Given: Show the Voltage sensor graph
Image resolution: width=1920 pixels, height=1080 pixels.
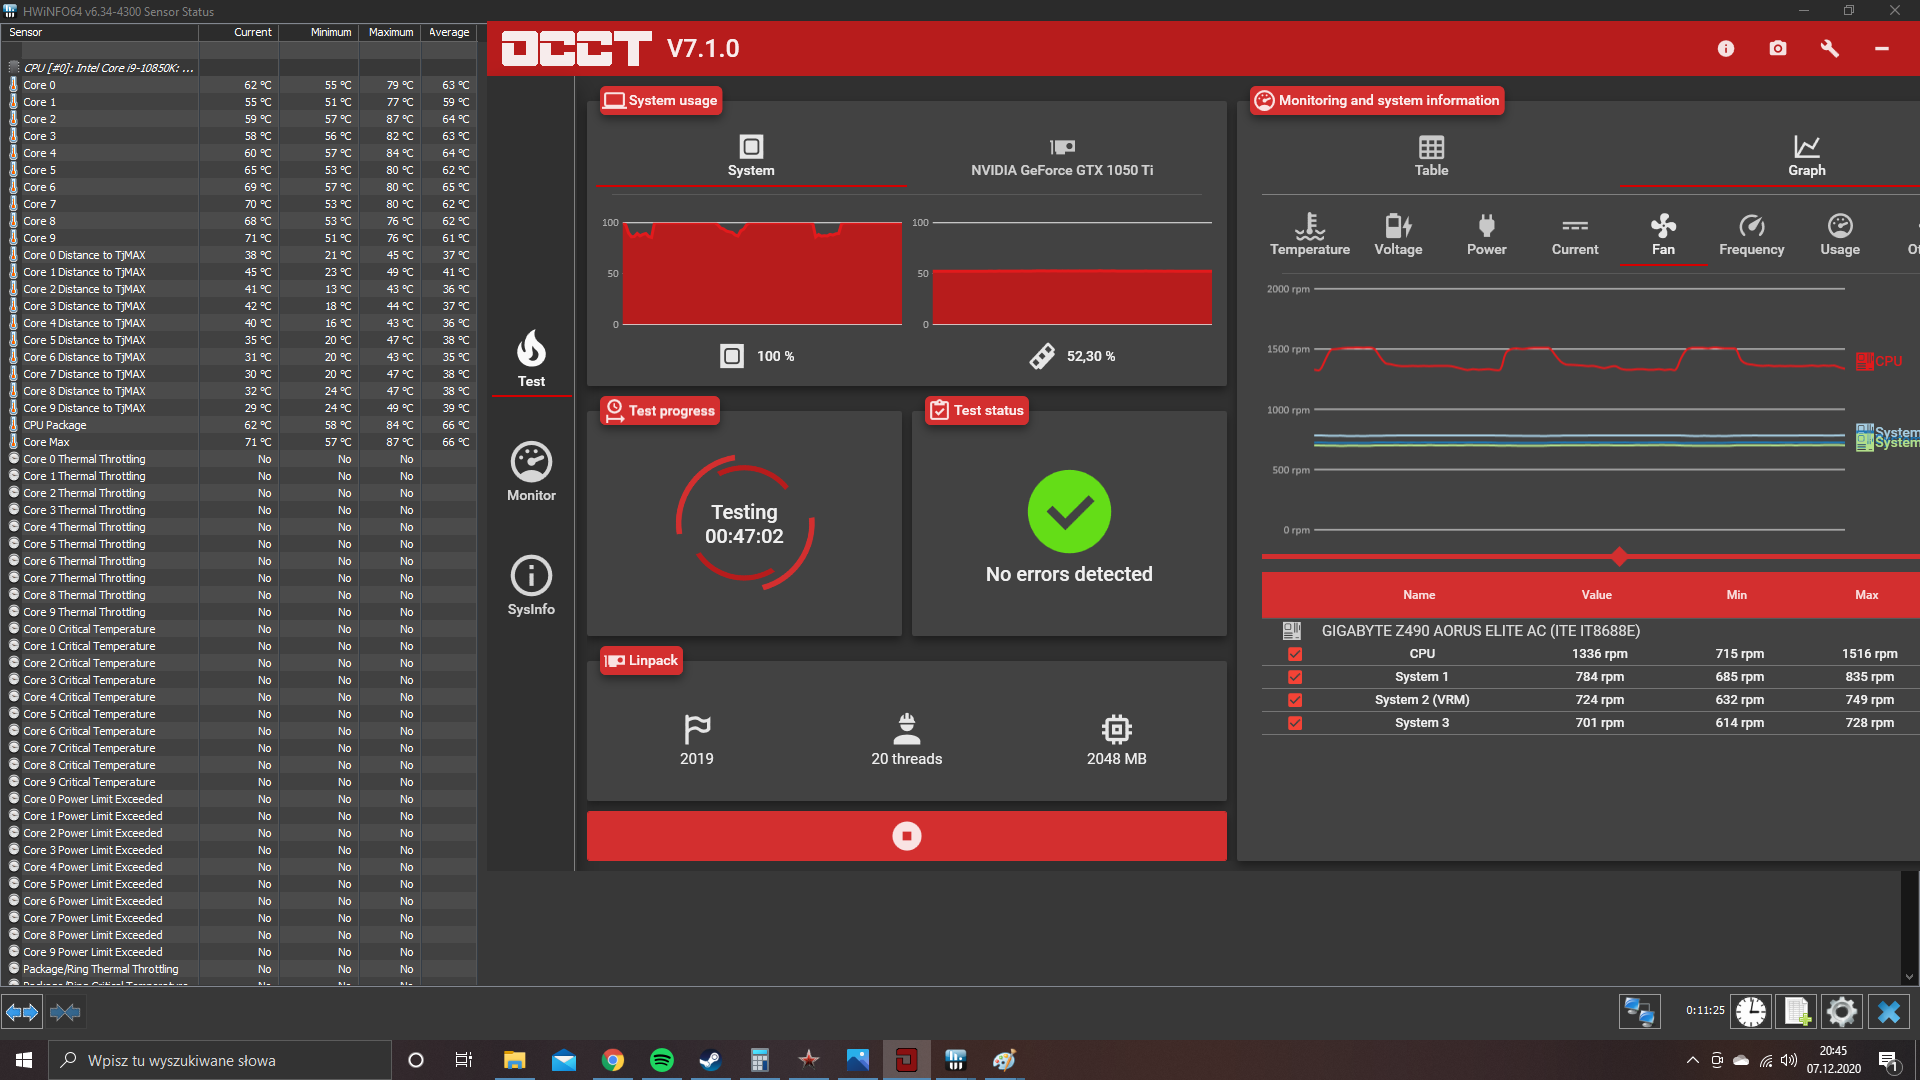Looking at the screenshot, I should pyautogui.click(x=1398, y=235).
